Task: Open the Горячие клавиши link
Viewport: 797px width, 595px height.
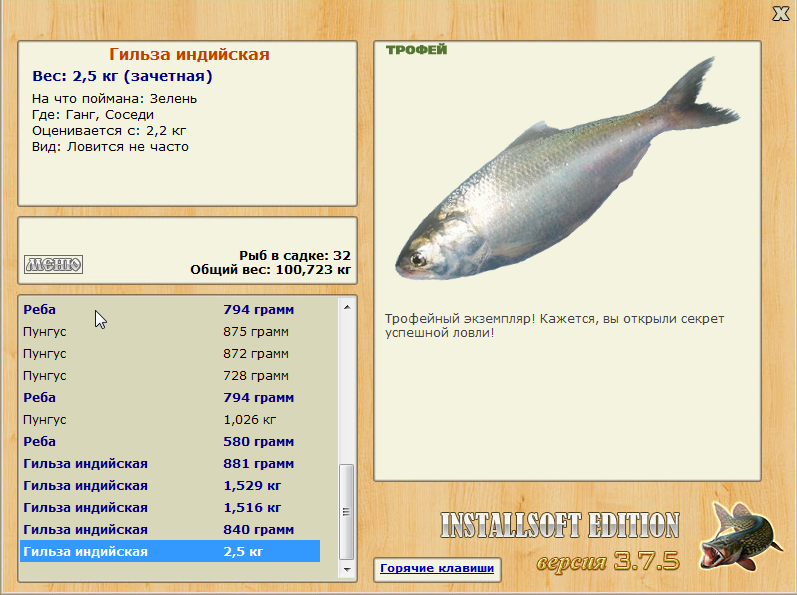Action: (437, 568)
